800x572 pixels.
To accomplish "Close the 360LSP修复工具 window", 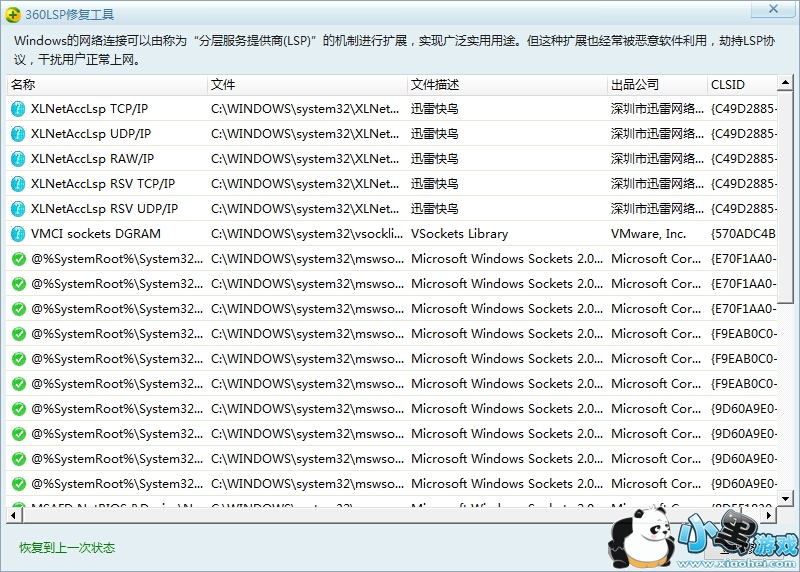I will click(773, 9).
